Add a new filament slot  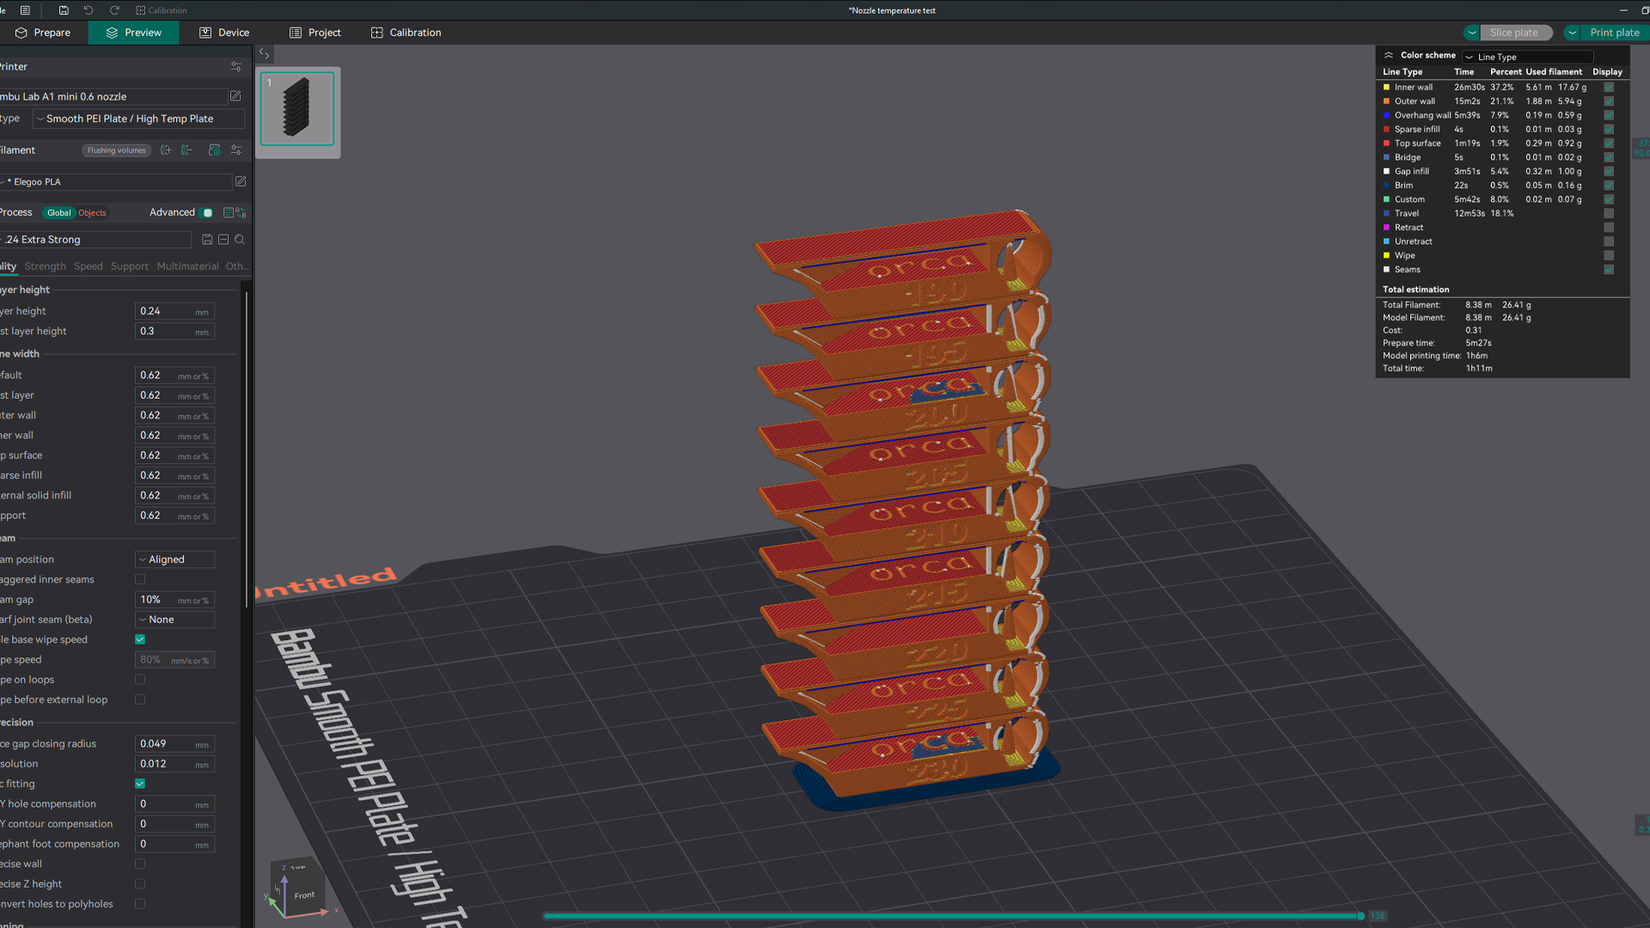(x=166, y=150)
